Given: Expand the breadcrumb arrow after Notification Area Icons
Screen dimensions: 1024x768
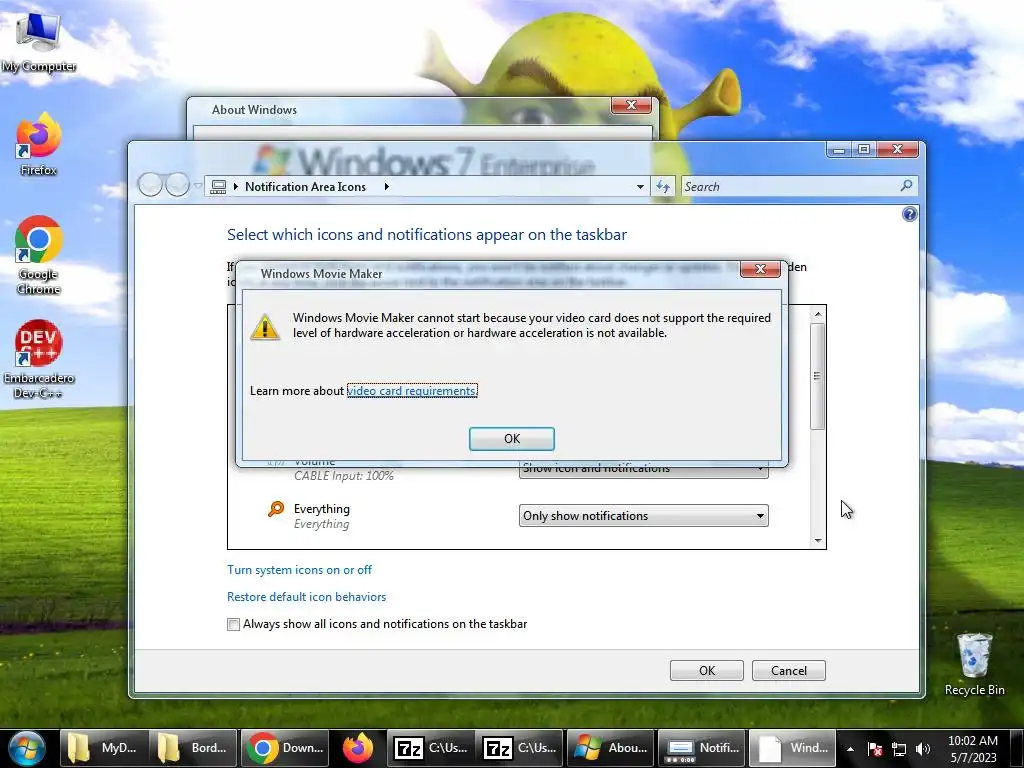Looking at the screenshot, I should tap(387, 187).
